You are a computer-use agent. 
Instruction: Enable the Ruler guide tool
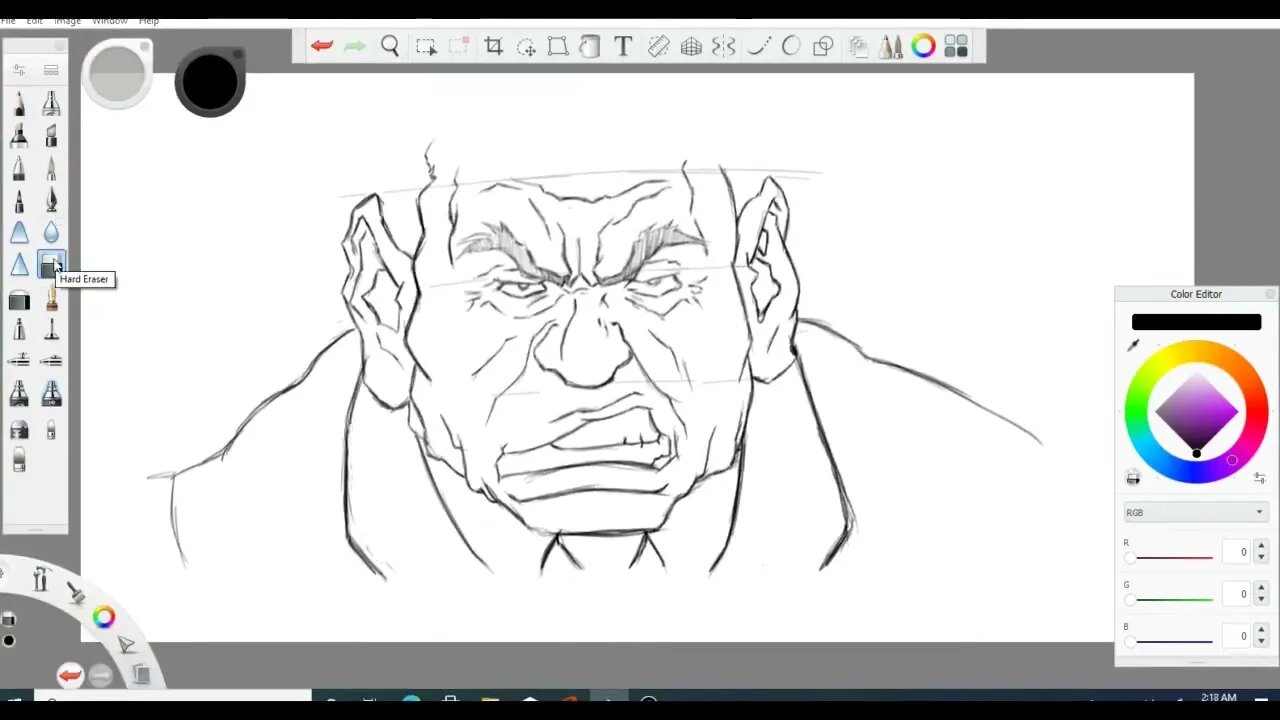tap(658, 46)
